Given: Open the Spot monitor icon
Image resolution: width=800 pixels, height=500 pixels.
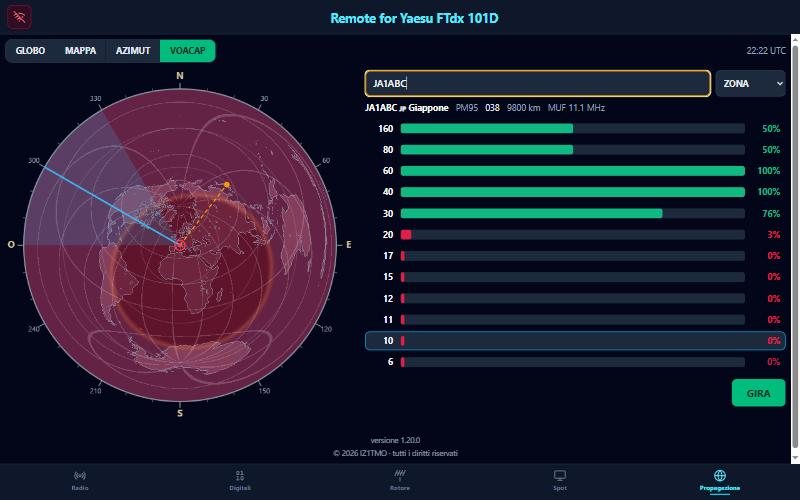Looking at the screenshot, I should (x=560, y=476).
